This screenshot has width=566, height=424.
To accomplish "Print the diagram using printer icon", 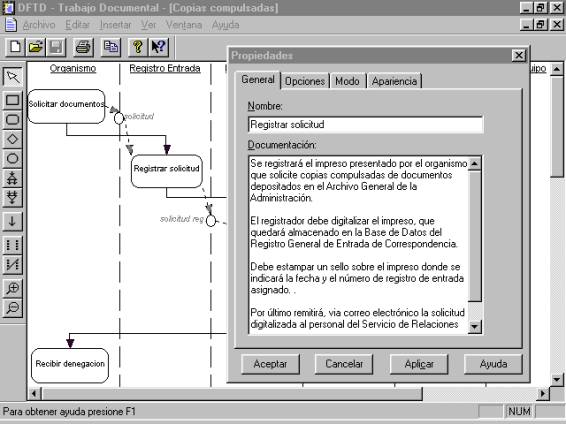I will point(83,47).
